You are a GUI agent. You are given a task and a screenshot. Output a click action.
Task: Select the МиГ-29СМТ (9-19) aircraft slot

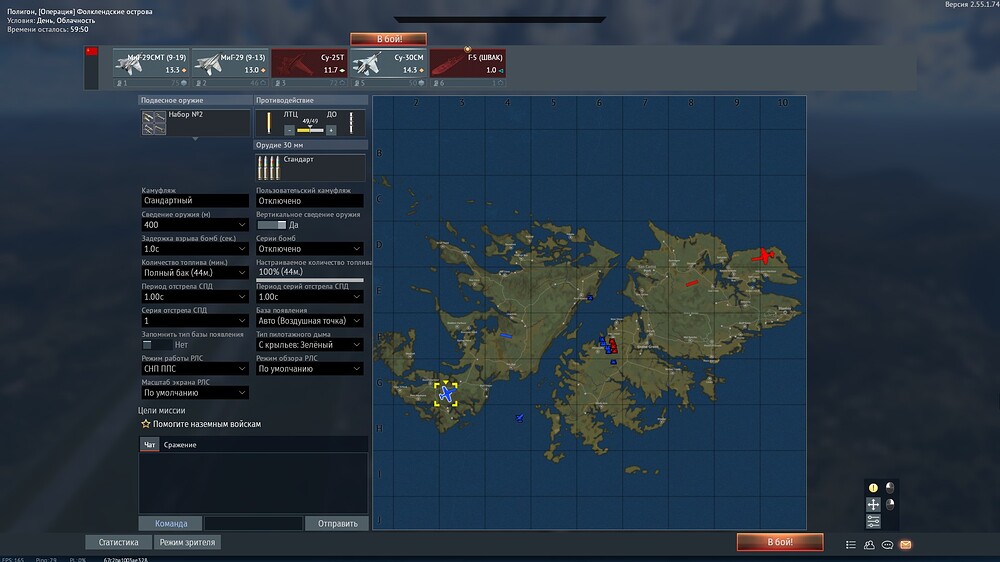click(151, 63)
